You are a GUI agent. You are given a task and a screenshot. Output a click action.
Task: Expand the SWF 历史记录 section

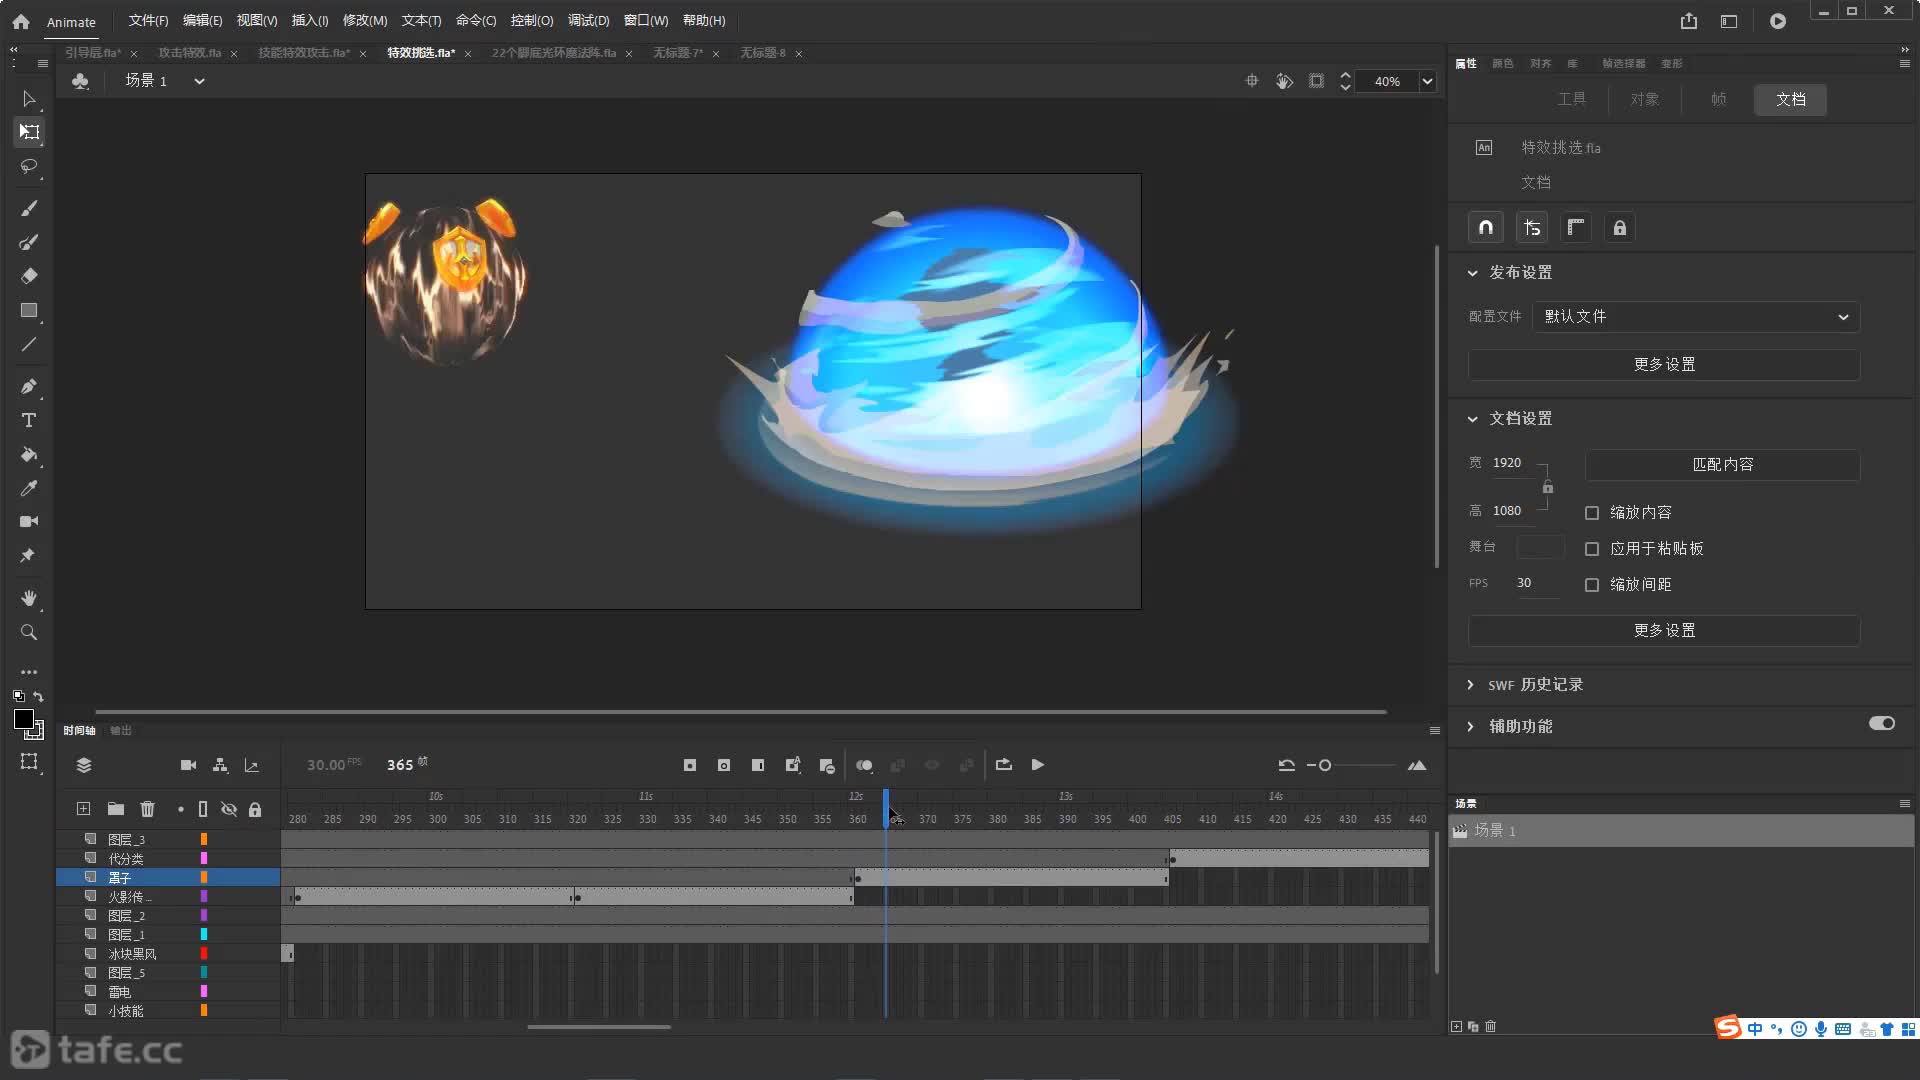click(x=1470, y=685)
